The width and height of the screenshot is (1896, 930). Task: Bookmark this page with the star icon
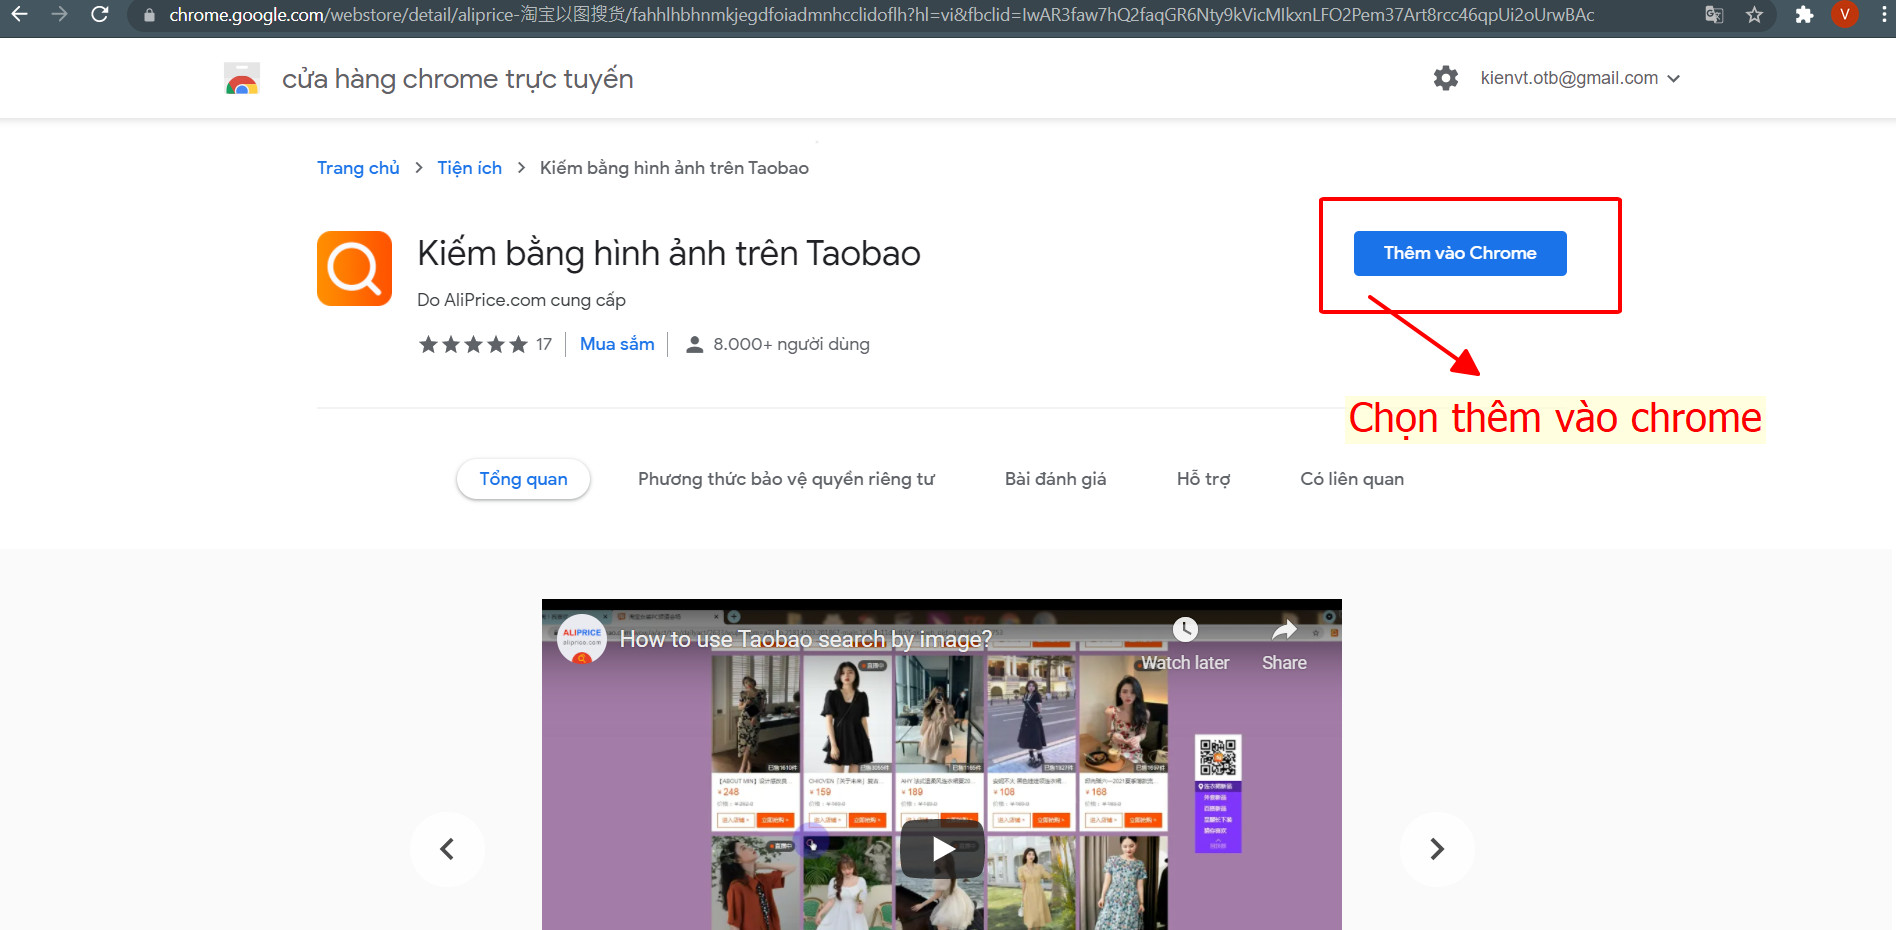pos(1754,15)
